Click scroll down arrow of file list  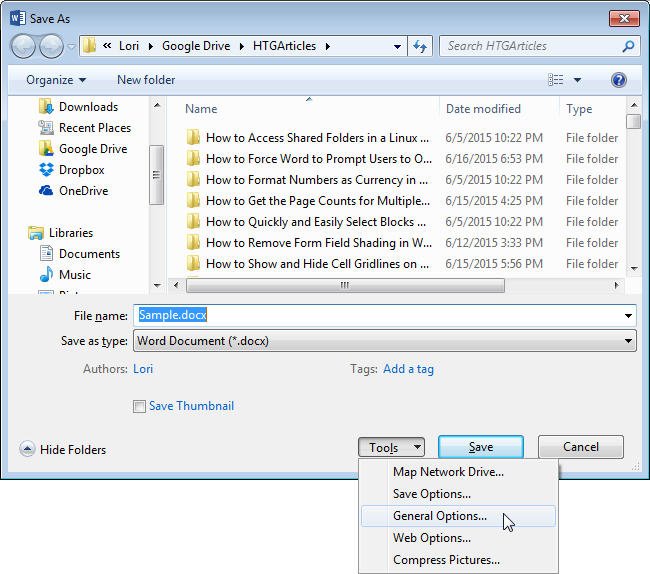pos(634,269)
